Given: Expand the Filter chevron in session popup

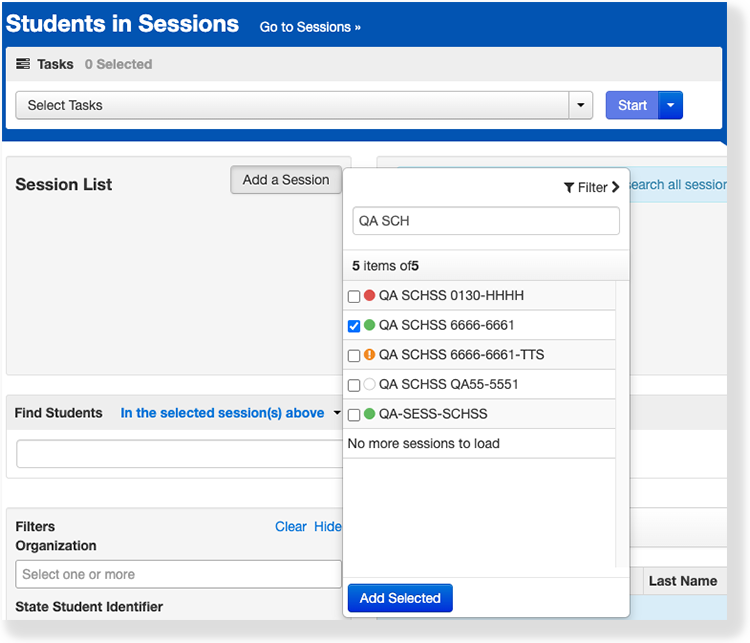Looking at the screenshot, I should click(615, 188).
